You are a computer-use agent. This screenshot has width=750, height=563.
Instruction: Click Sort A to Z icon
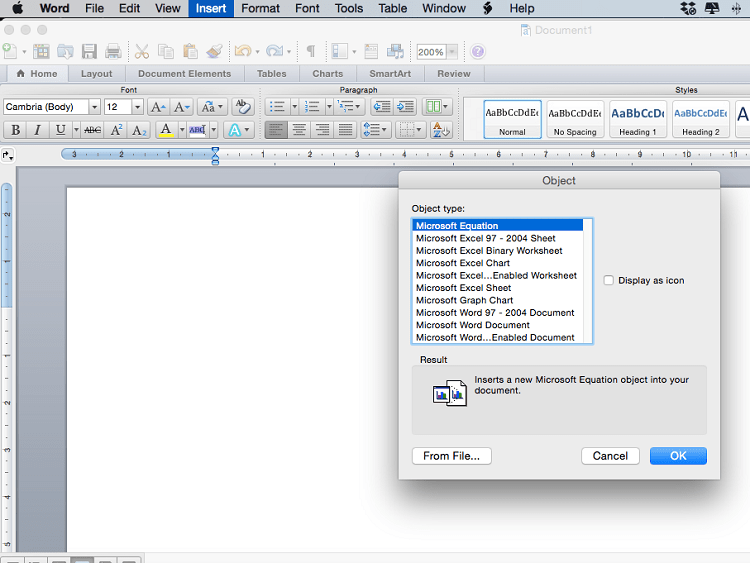(x=441, y=130)
